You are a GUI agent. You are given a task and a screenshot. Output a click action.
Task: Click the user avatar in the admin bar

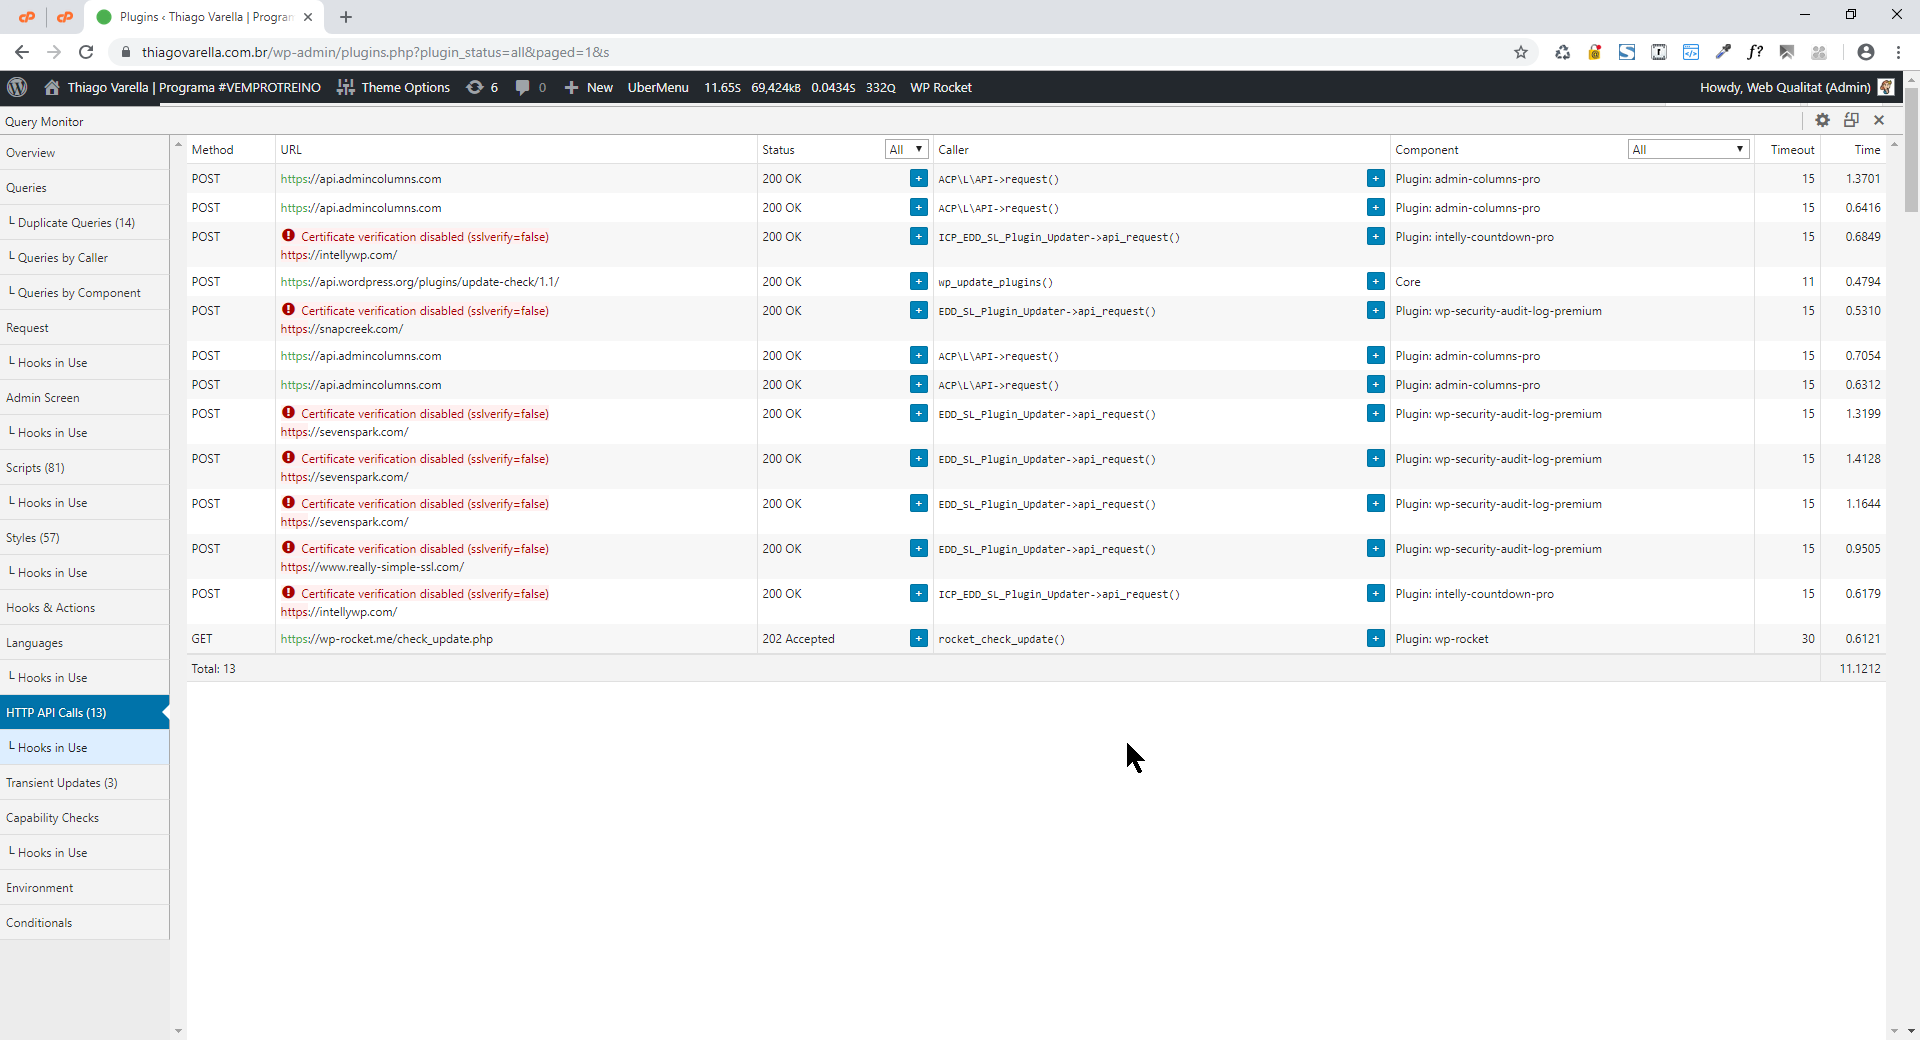pos(1886,87)
